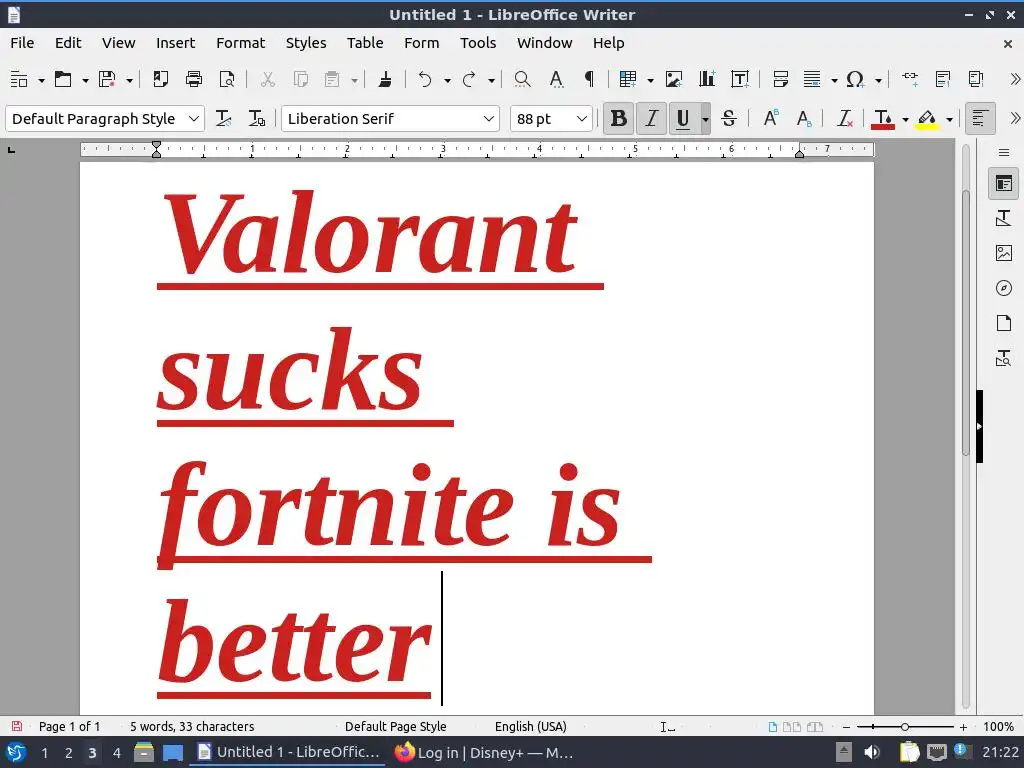Open Find and Replace magnifier icon
This screenshot has height=768, width=1024.
point(522,80)
